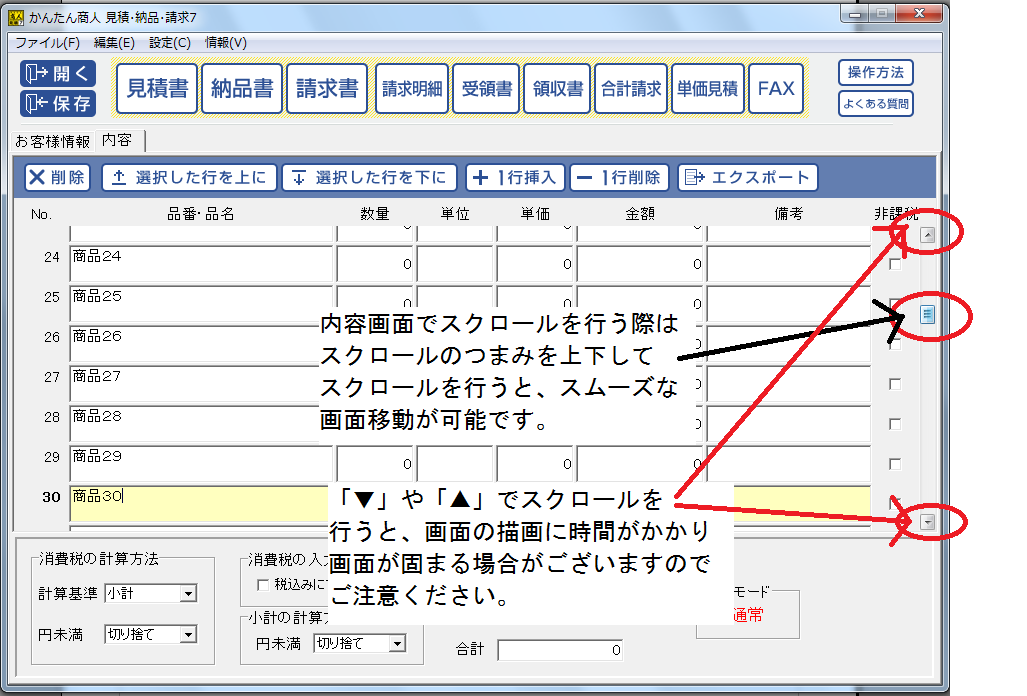This screenshot has height=696, width=1027.
Task: Click the 合計 total field
Action: coord(561,650)
